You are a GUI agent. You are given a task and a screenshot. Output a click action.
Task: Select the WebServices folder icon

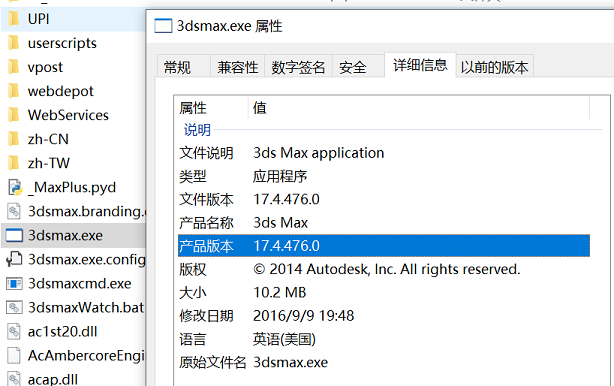(13, 115)
